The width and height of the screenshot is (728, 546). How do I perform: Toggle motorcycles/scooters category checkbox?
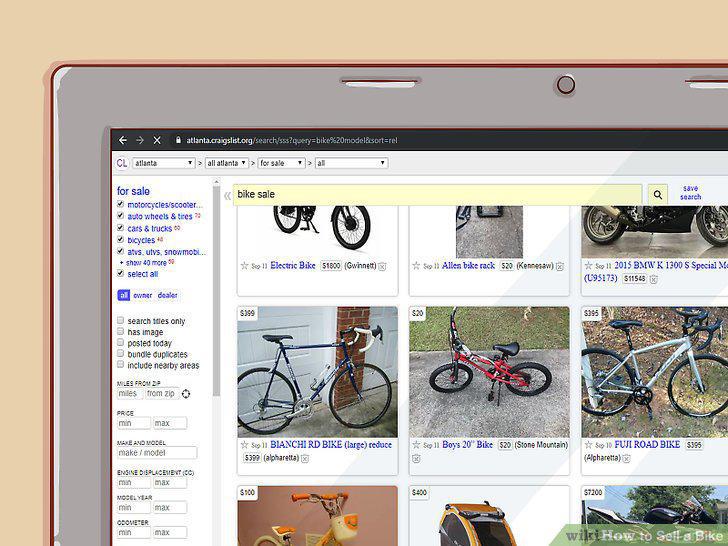coord(120,204)
